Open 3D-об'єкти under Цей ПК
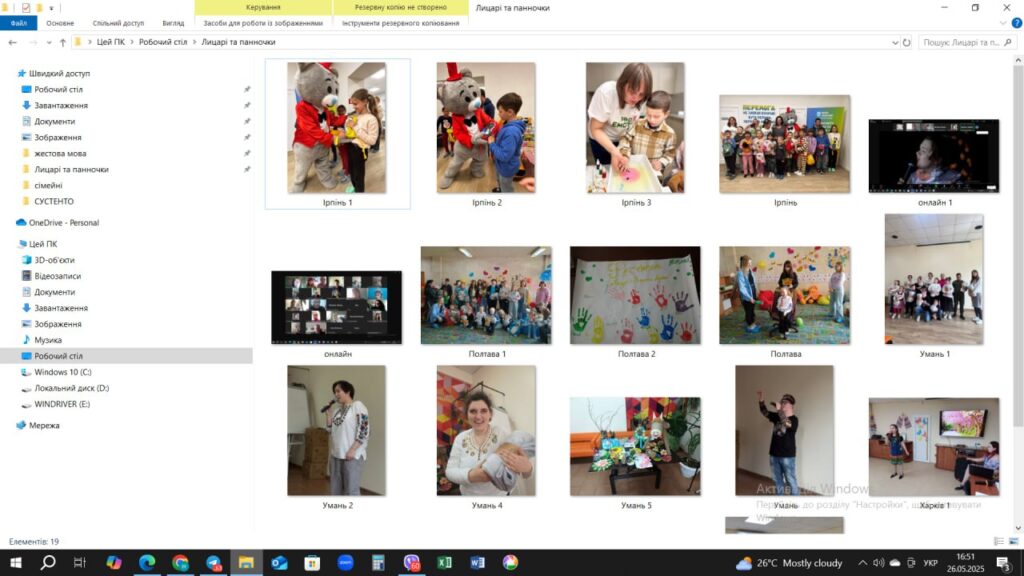The width and height of the screenshot is (1024, 576). [54, 260]
